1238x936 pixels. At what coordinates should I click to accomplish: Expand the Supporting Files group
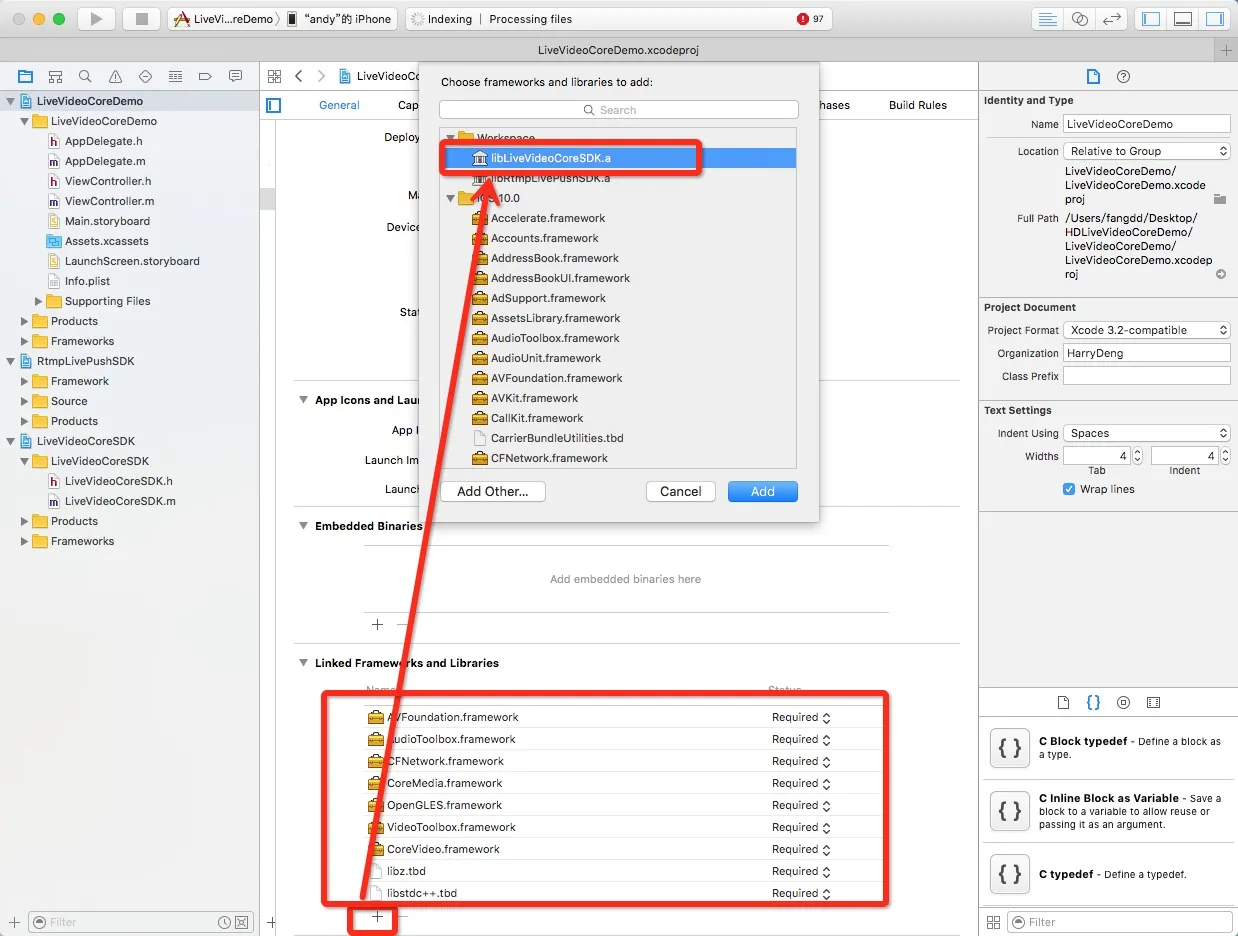pyautogui.click(x=40, y=301)
